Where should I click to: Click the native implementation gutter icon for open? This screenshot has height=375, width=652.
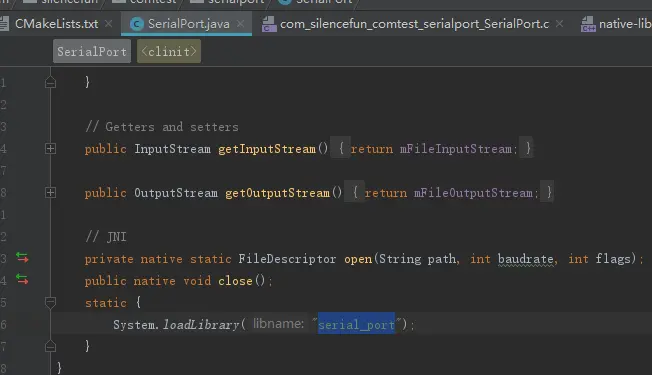click(22, 258)
